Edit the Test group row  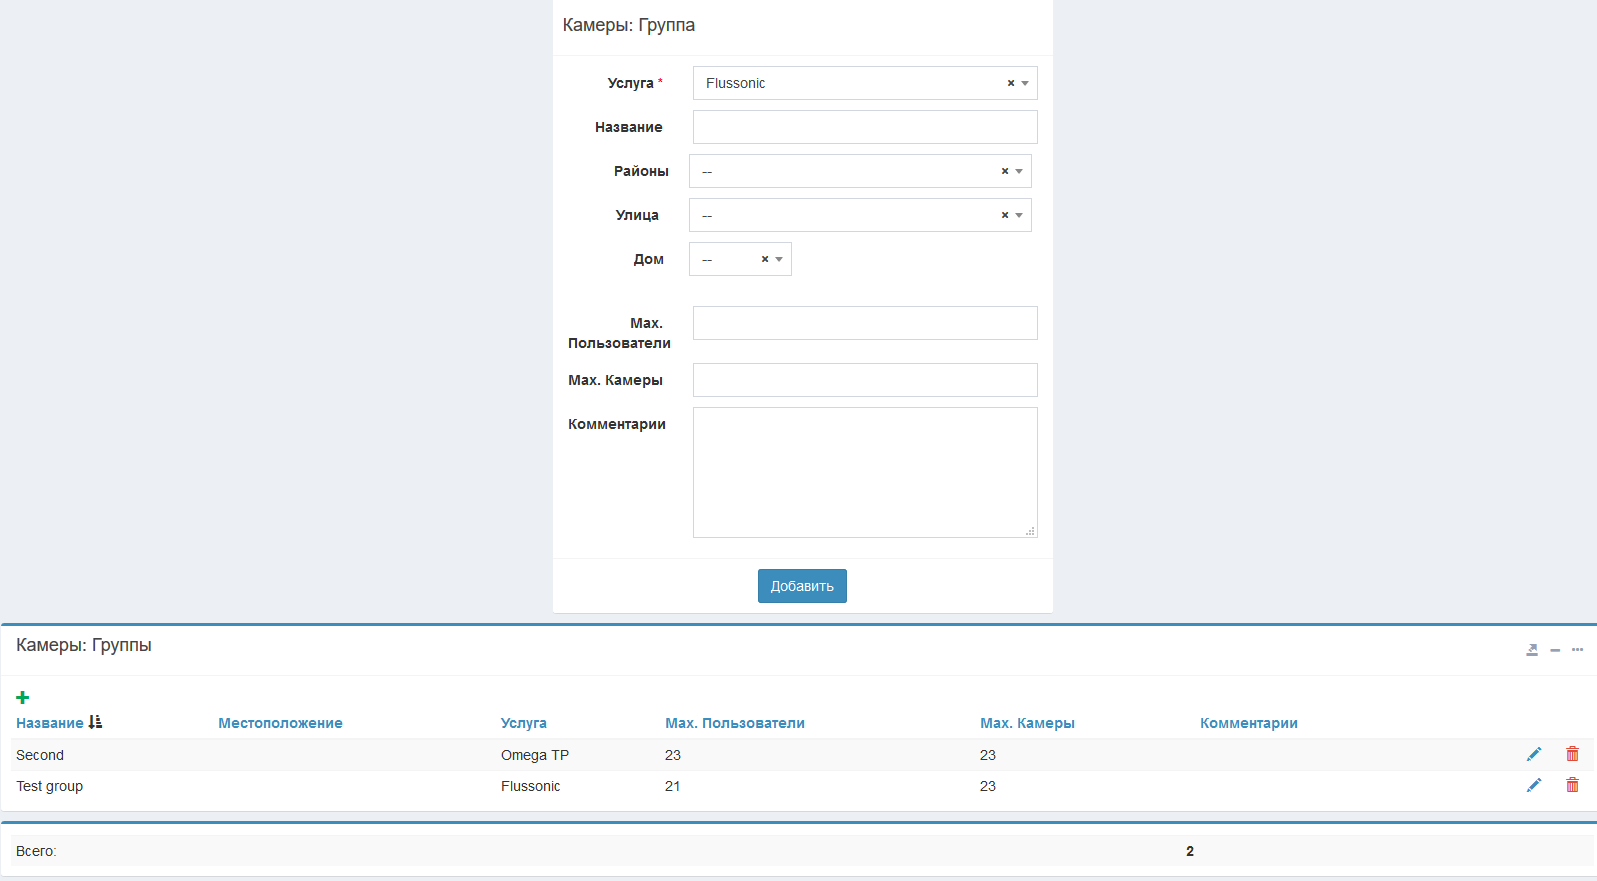[x=1533, y=786]
